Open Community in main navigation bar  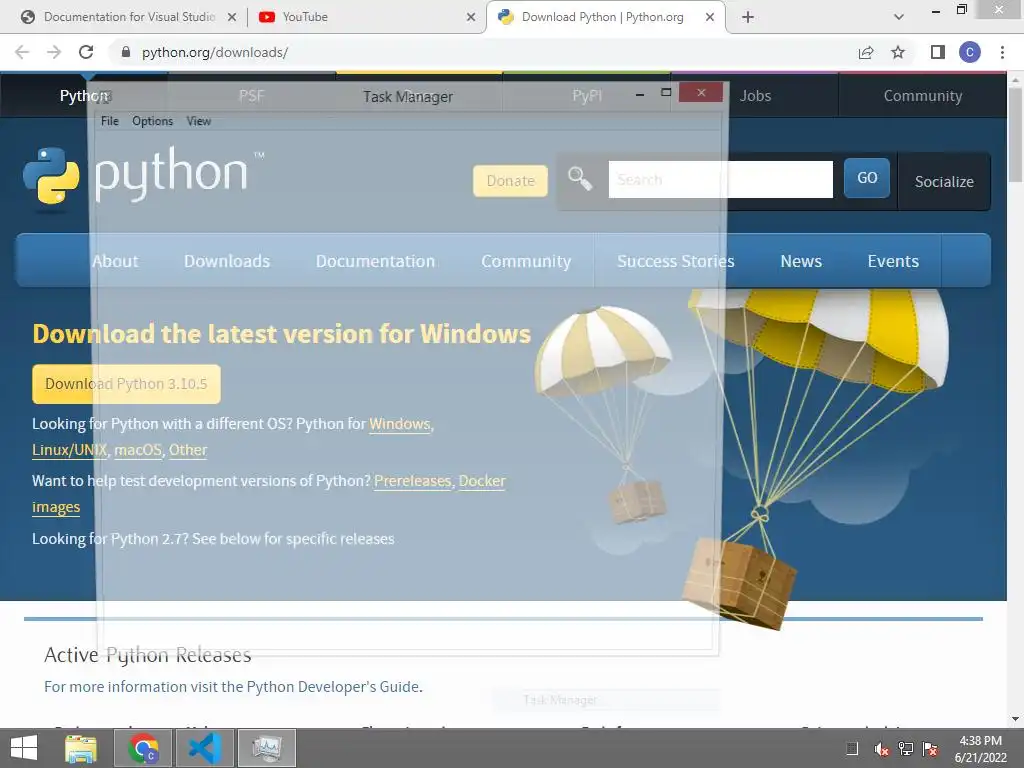click(x=526, y=261)
